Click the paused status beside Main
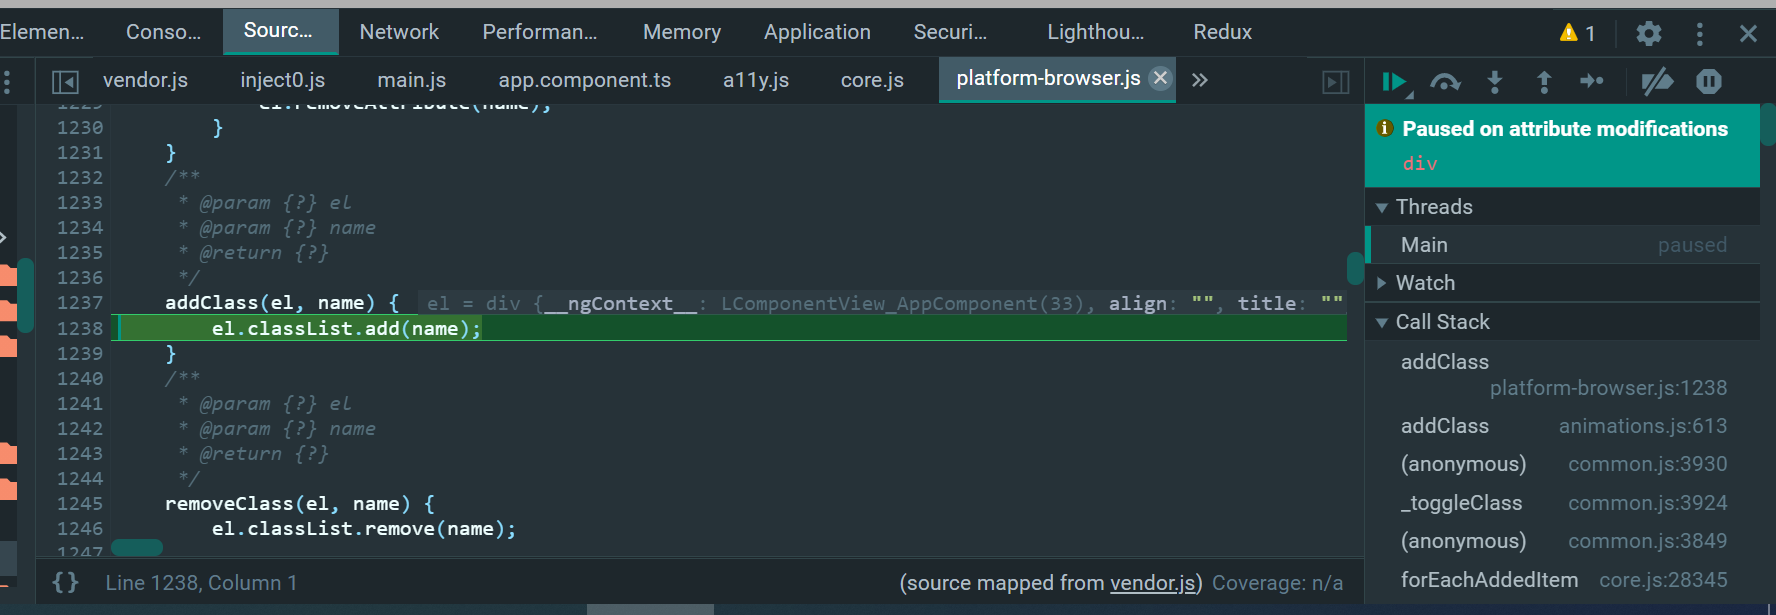 [x=1692, y=245]
